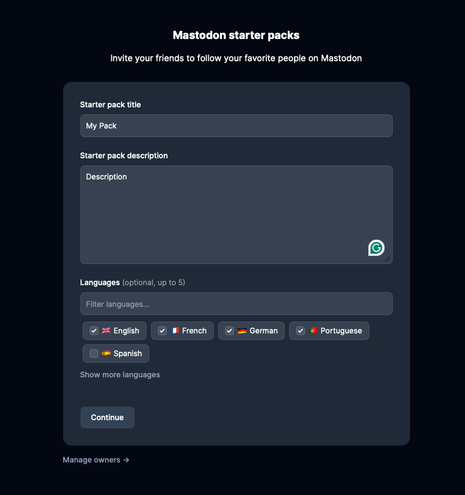The width and height of the screenshot is (465, 495).
Task: Uncheck the French language checkbox
Action: [162, 331]
